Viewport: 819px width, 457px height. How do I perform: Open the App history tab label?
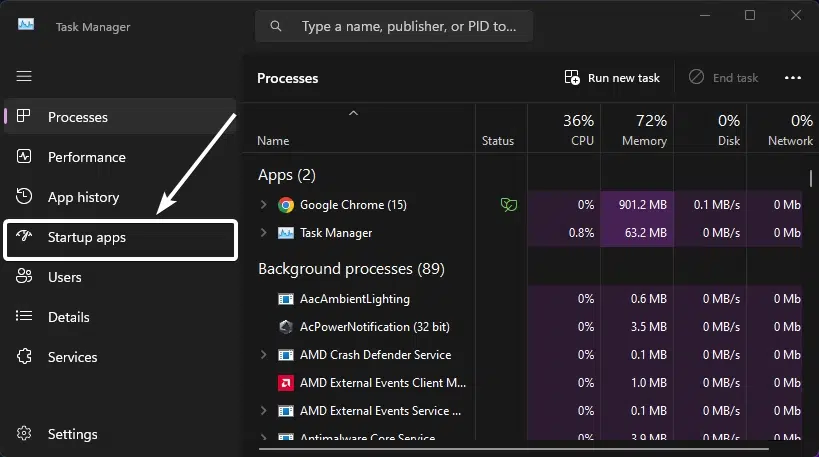tap(84, 197)
